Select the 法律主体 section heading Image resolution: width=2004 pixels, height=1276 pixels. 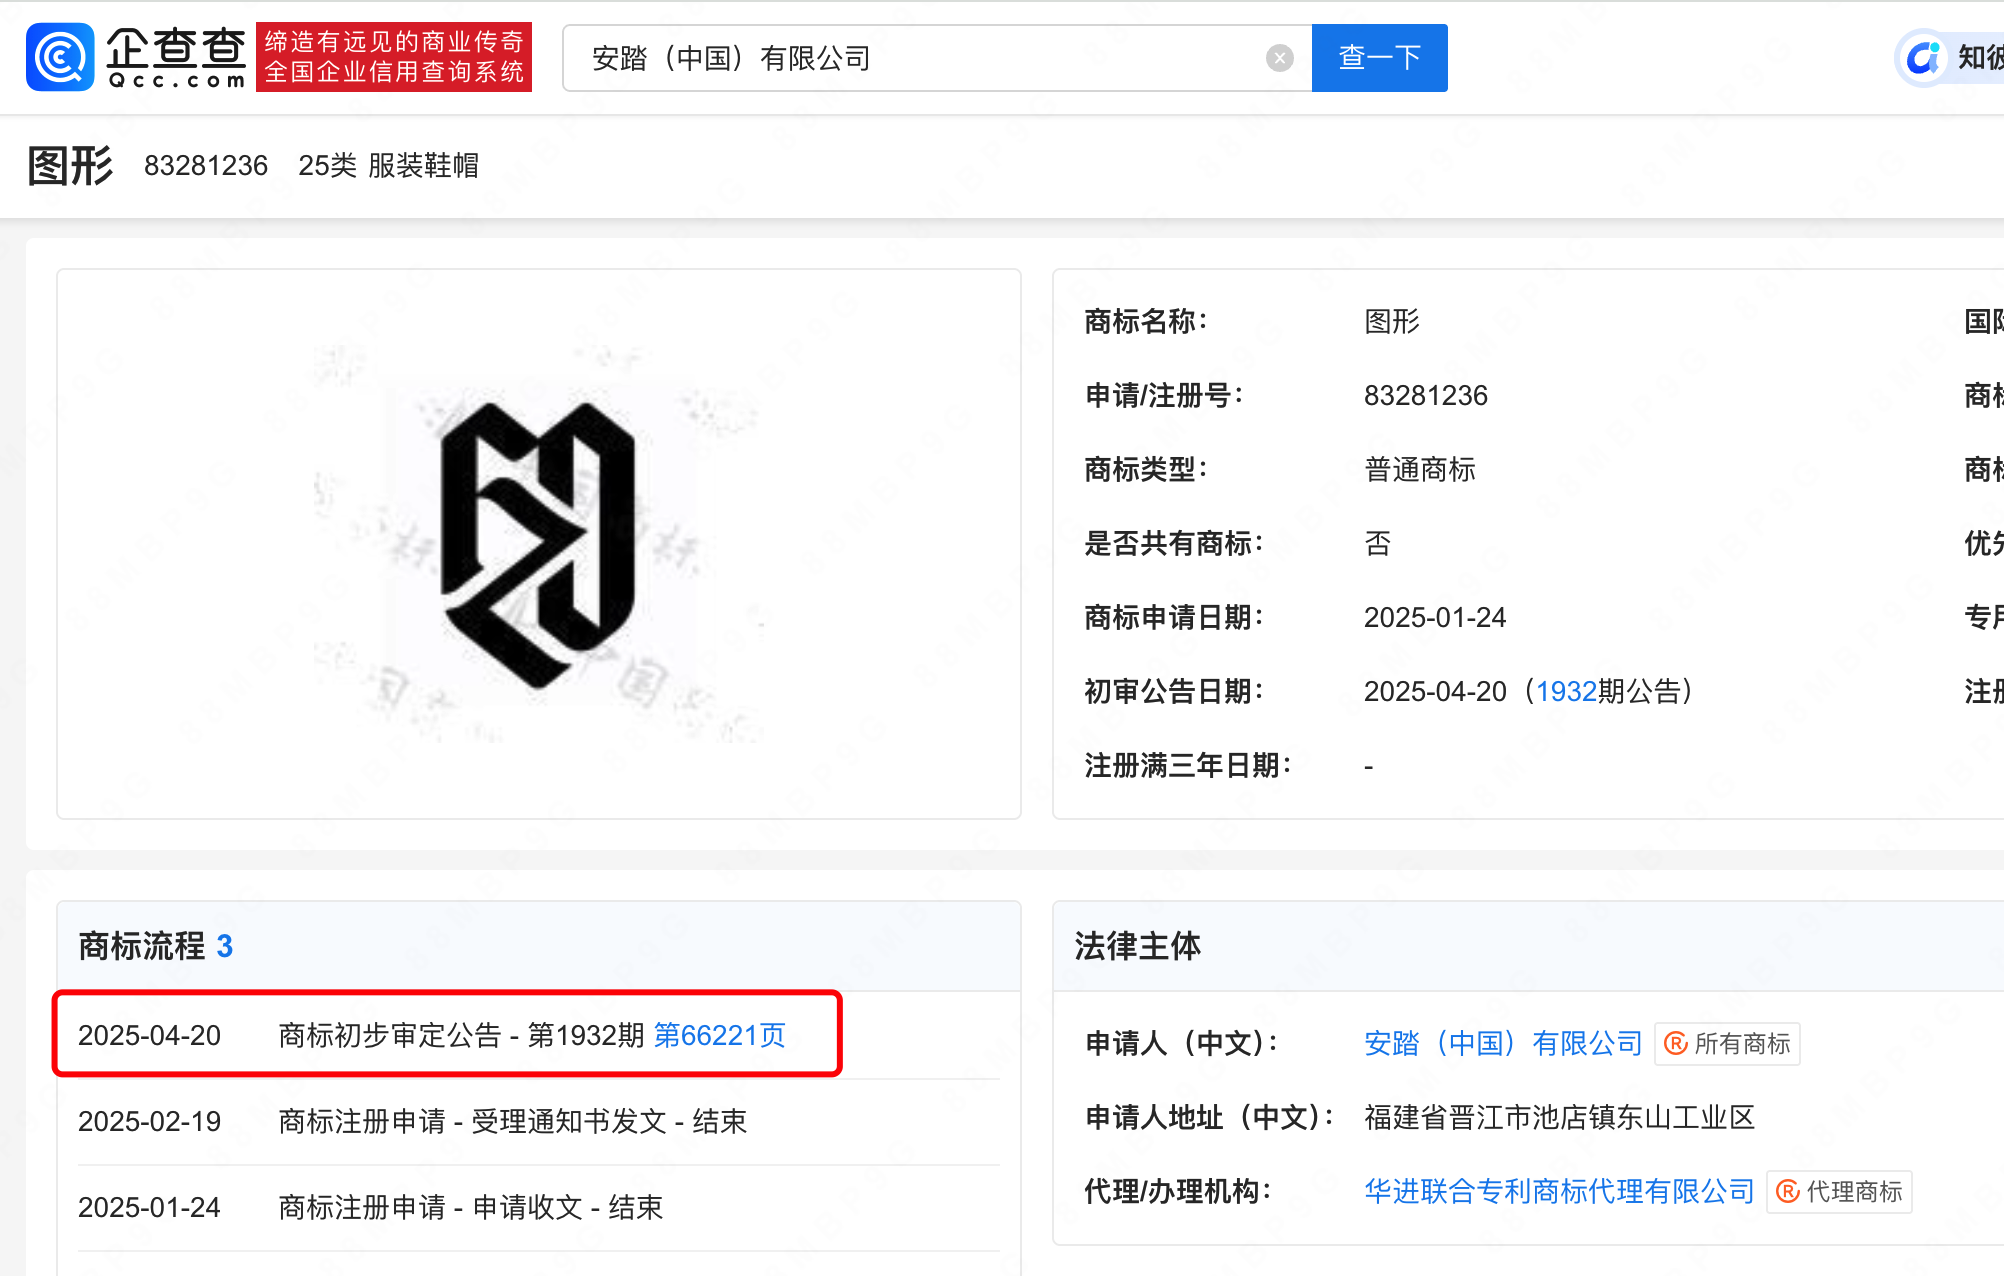[1137, 946]
